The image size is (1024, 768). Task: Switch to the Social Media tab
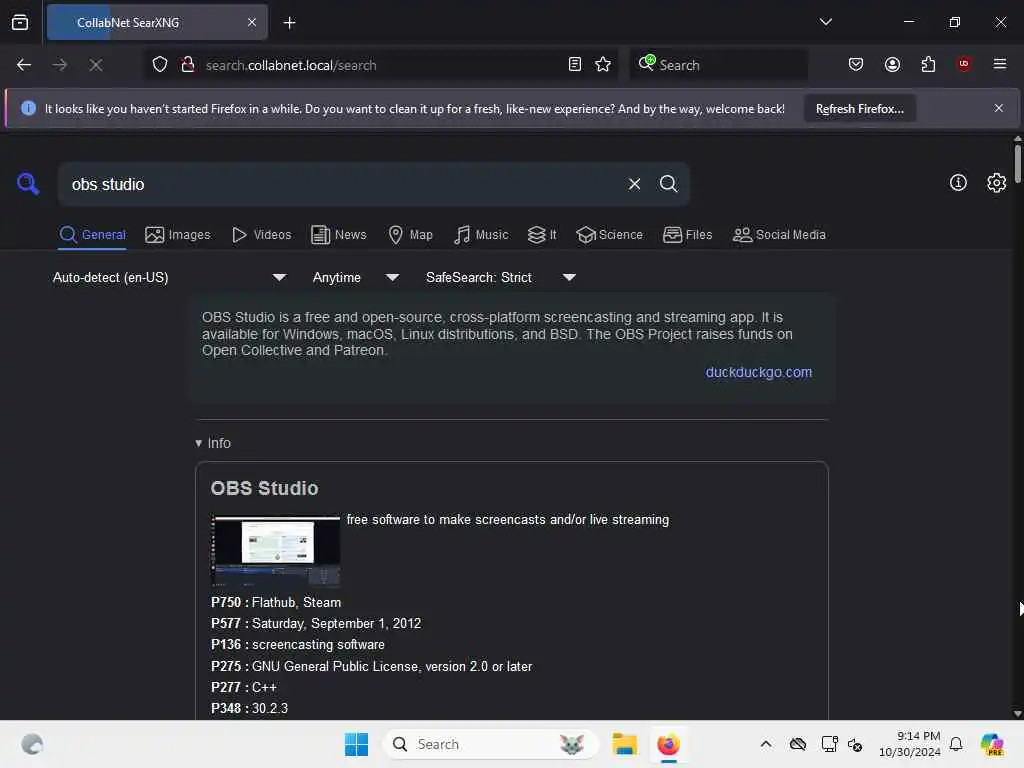click(x=779, y=234)
